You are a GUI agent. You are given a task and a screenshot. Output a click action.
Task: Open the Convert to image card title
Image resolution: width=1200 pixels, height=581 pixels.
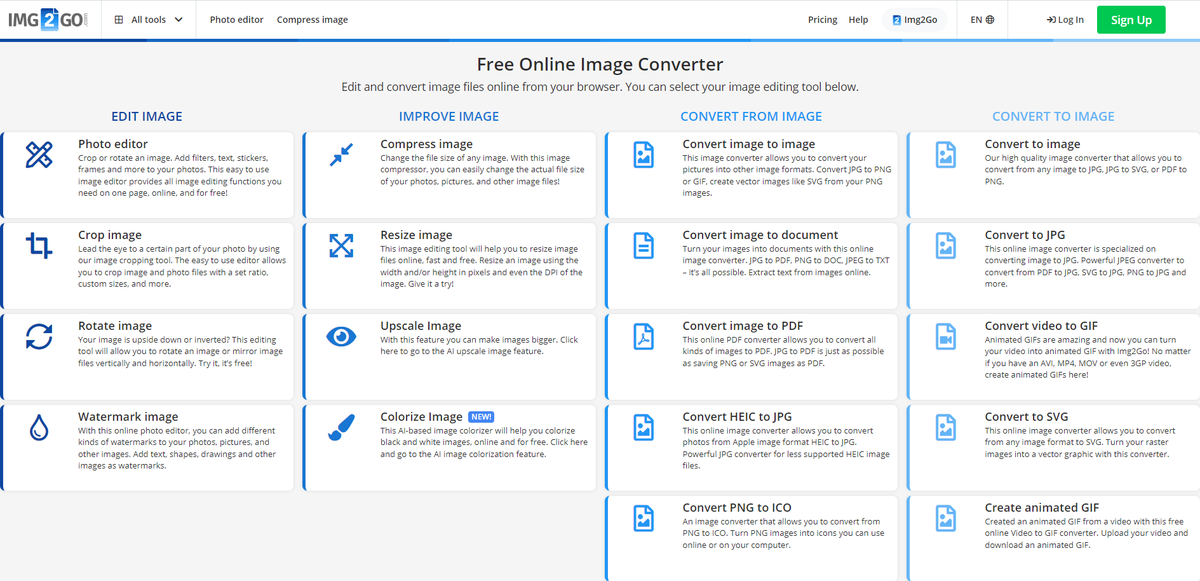coord(1032,144)
